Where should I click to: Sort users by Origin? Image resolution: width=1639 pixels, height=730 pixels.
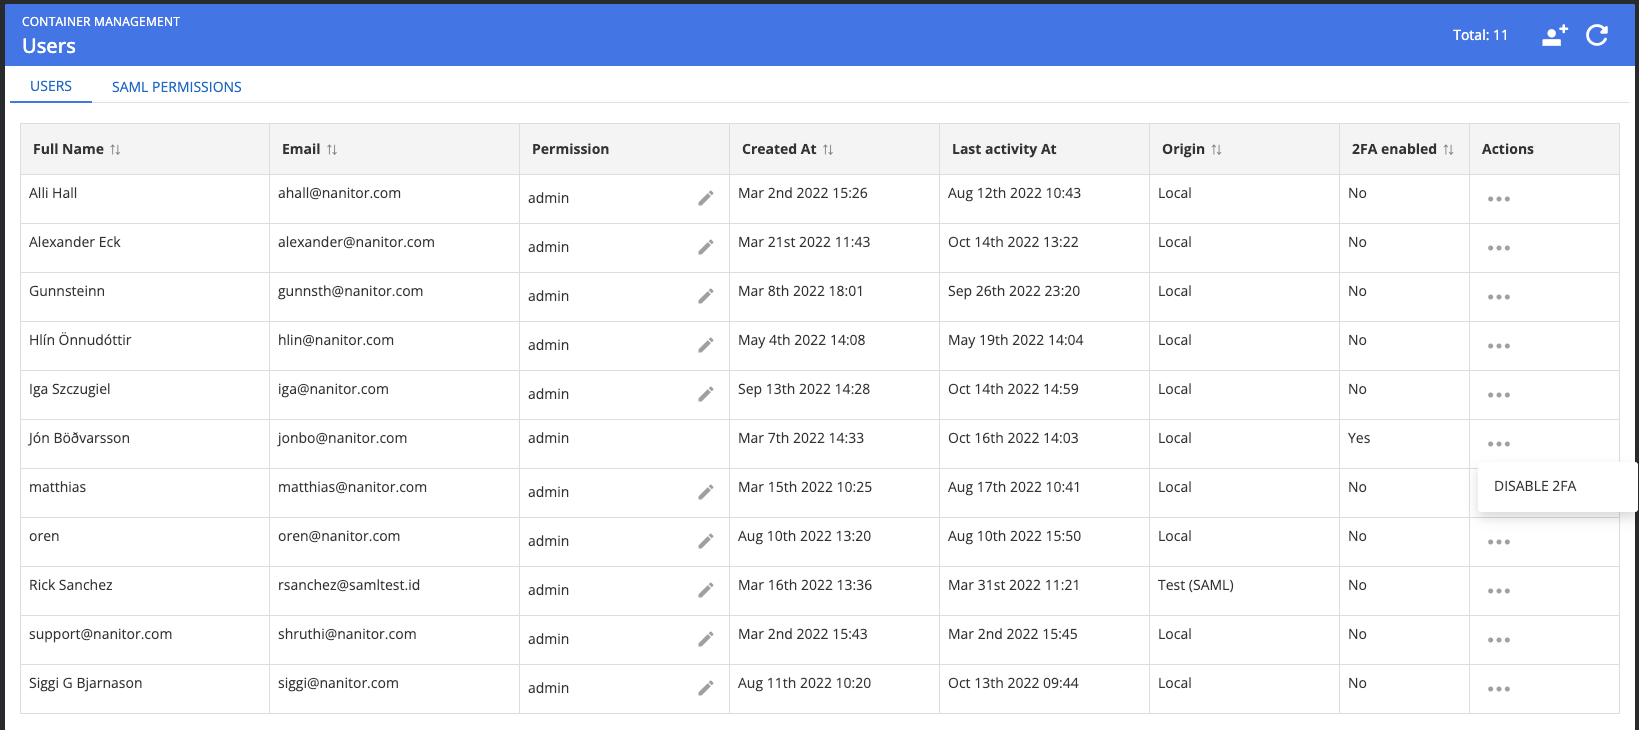tap(1216, 150)
